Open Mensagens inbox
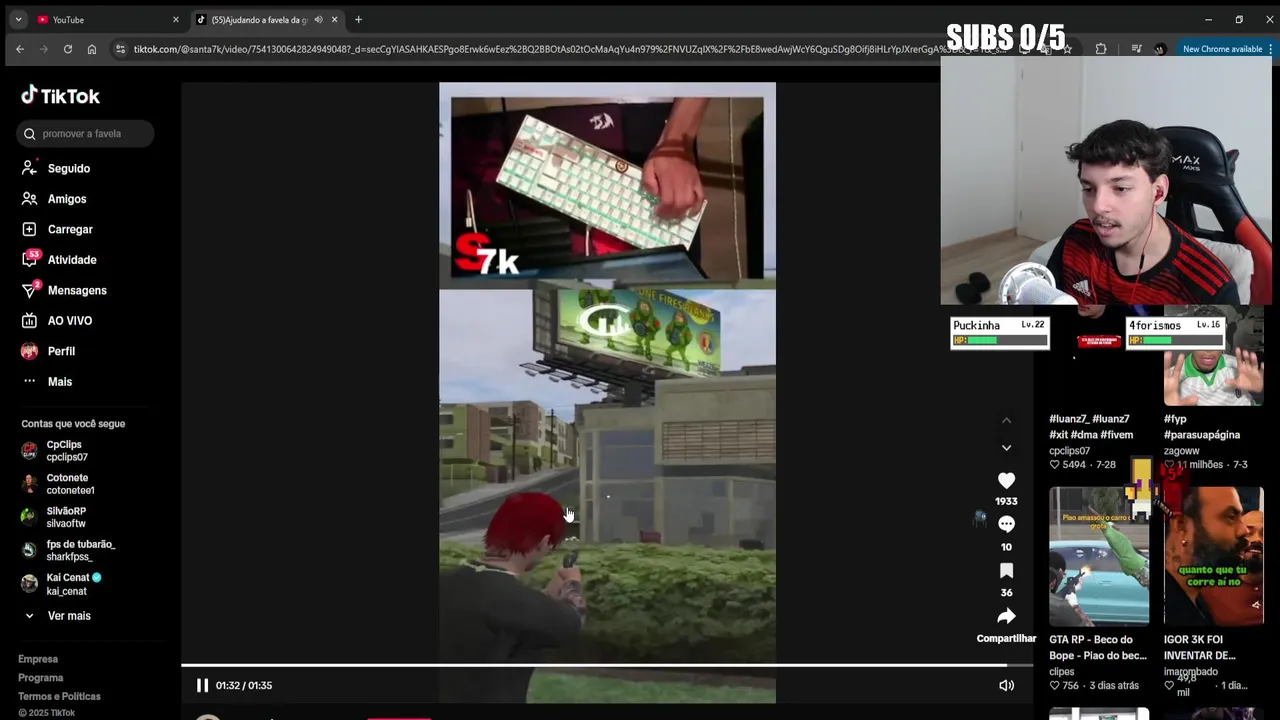Viewport: 1280px width, 720px height. (x=77, y=290)
